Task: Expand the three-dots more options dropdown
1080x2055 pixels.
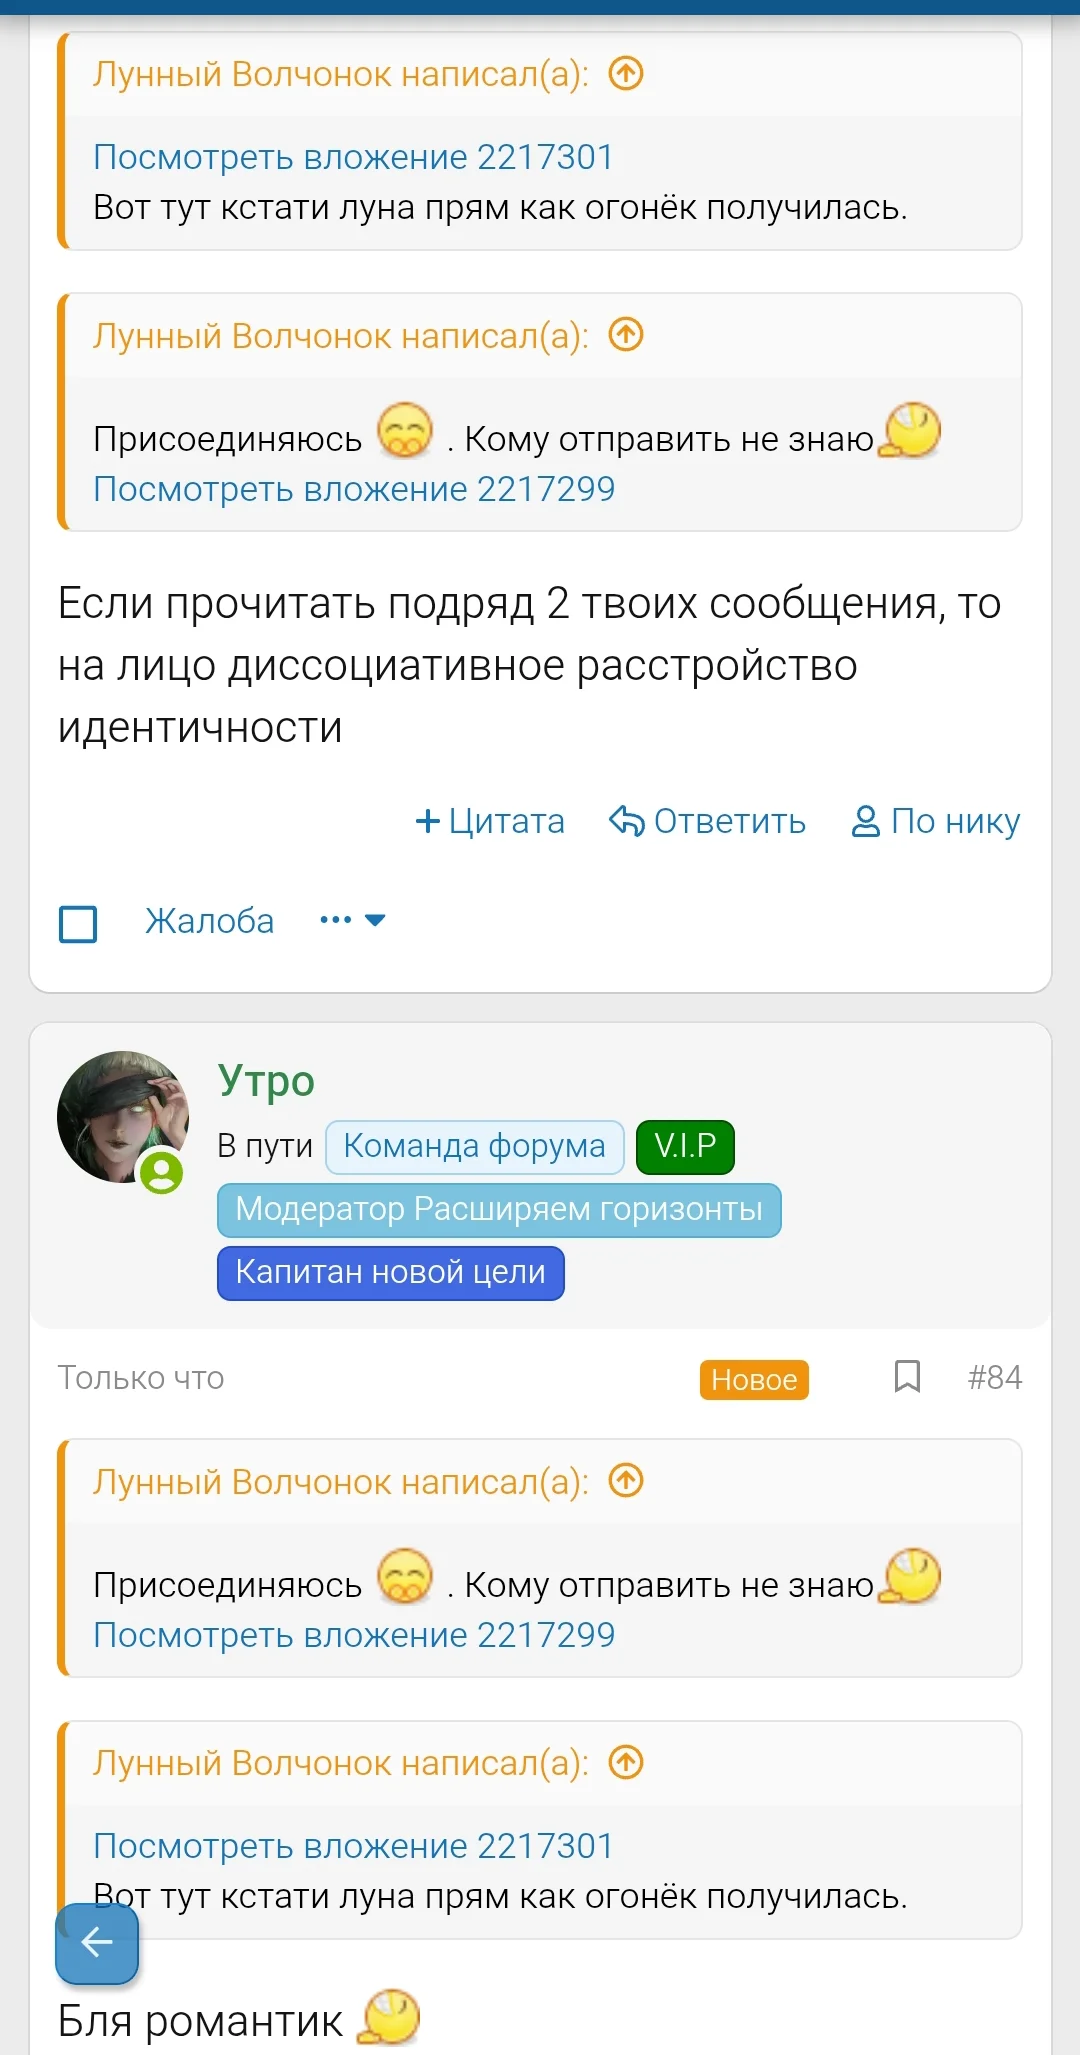Action: point(352,920)
